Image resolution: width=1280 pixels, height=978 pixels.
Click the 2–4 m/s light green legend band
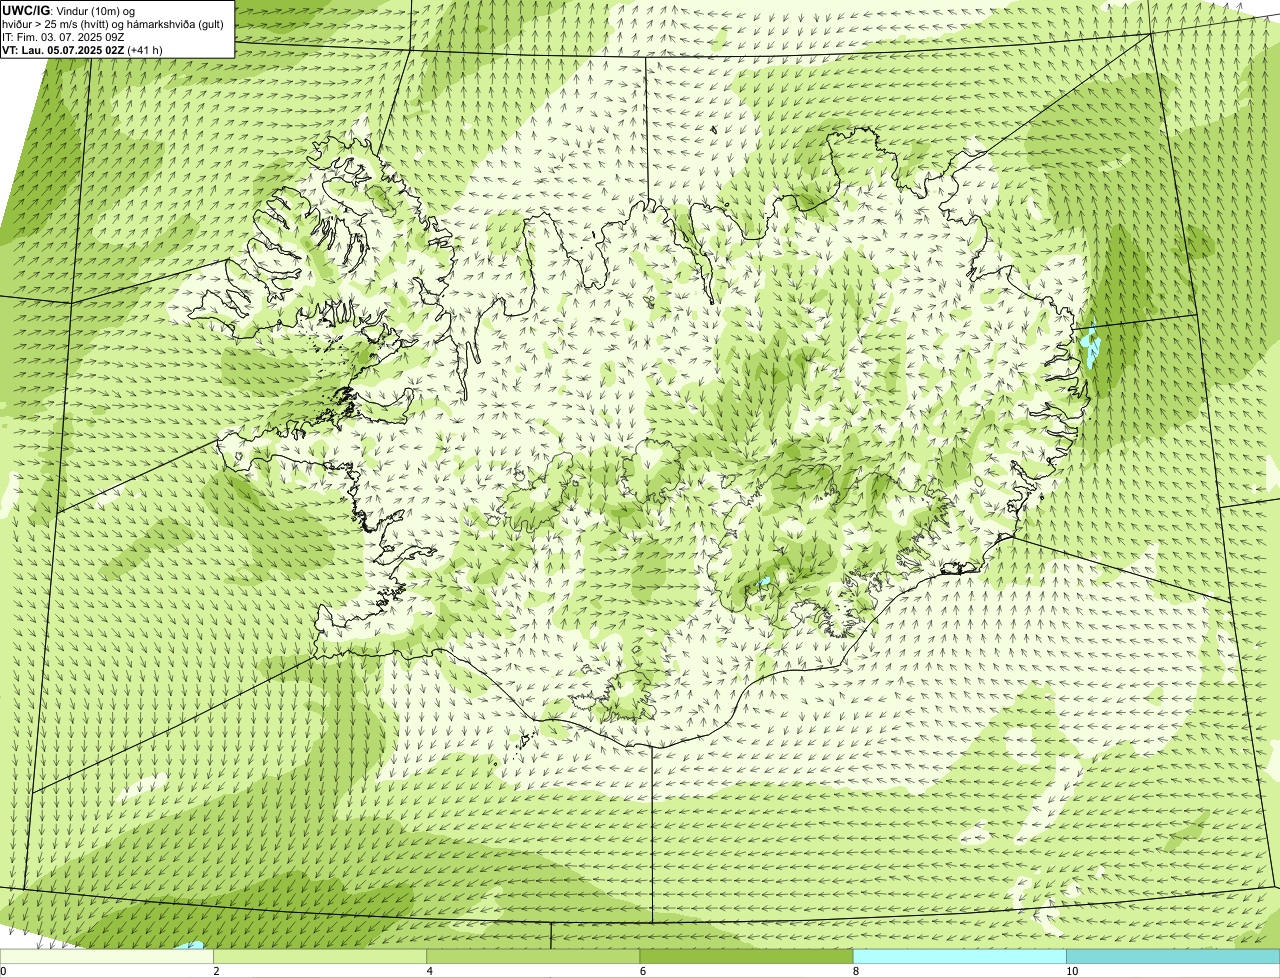(320, 957)
